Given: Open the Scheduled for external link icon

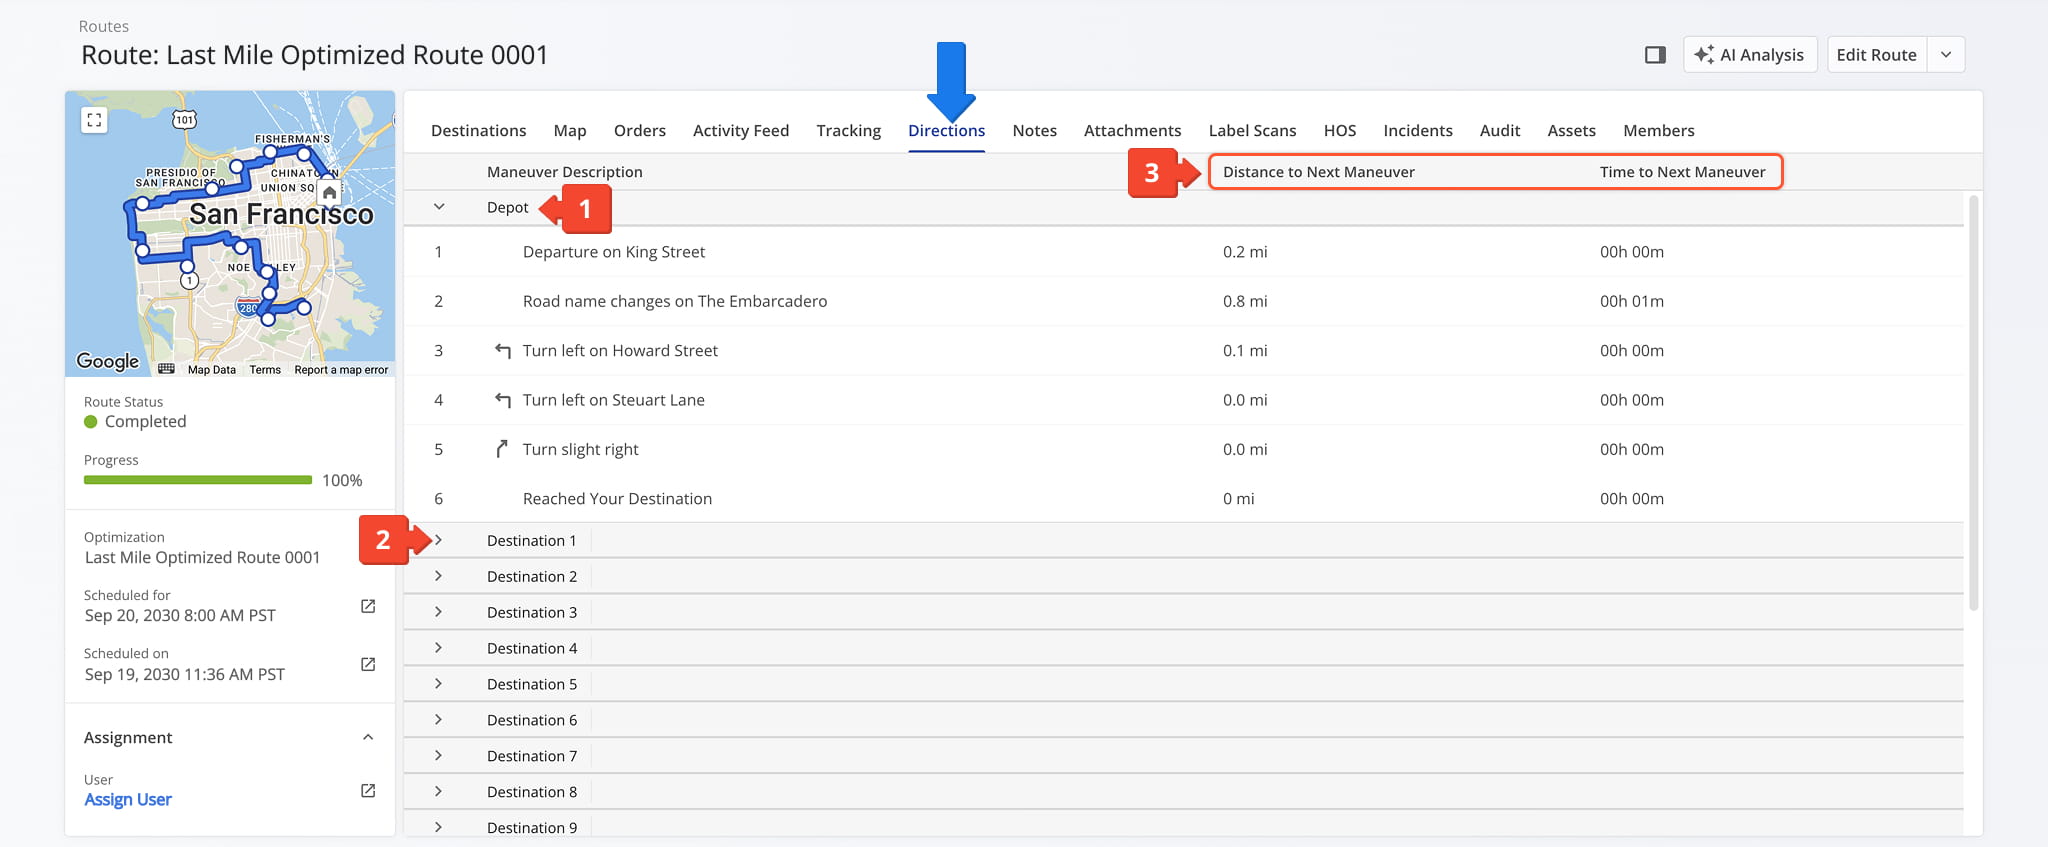Looking at the screenshot, I should (x=368, y=606).
